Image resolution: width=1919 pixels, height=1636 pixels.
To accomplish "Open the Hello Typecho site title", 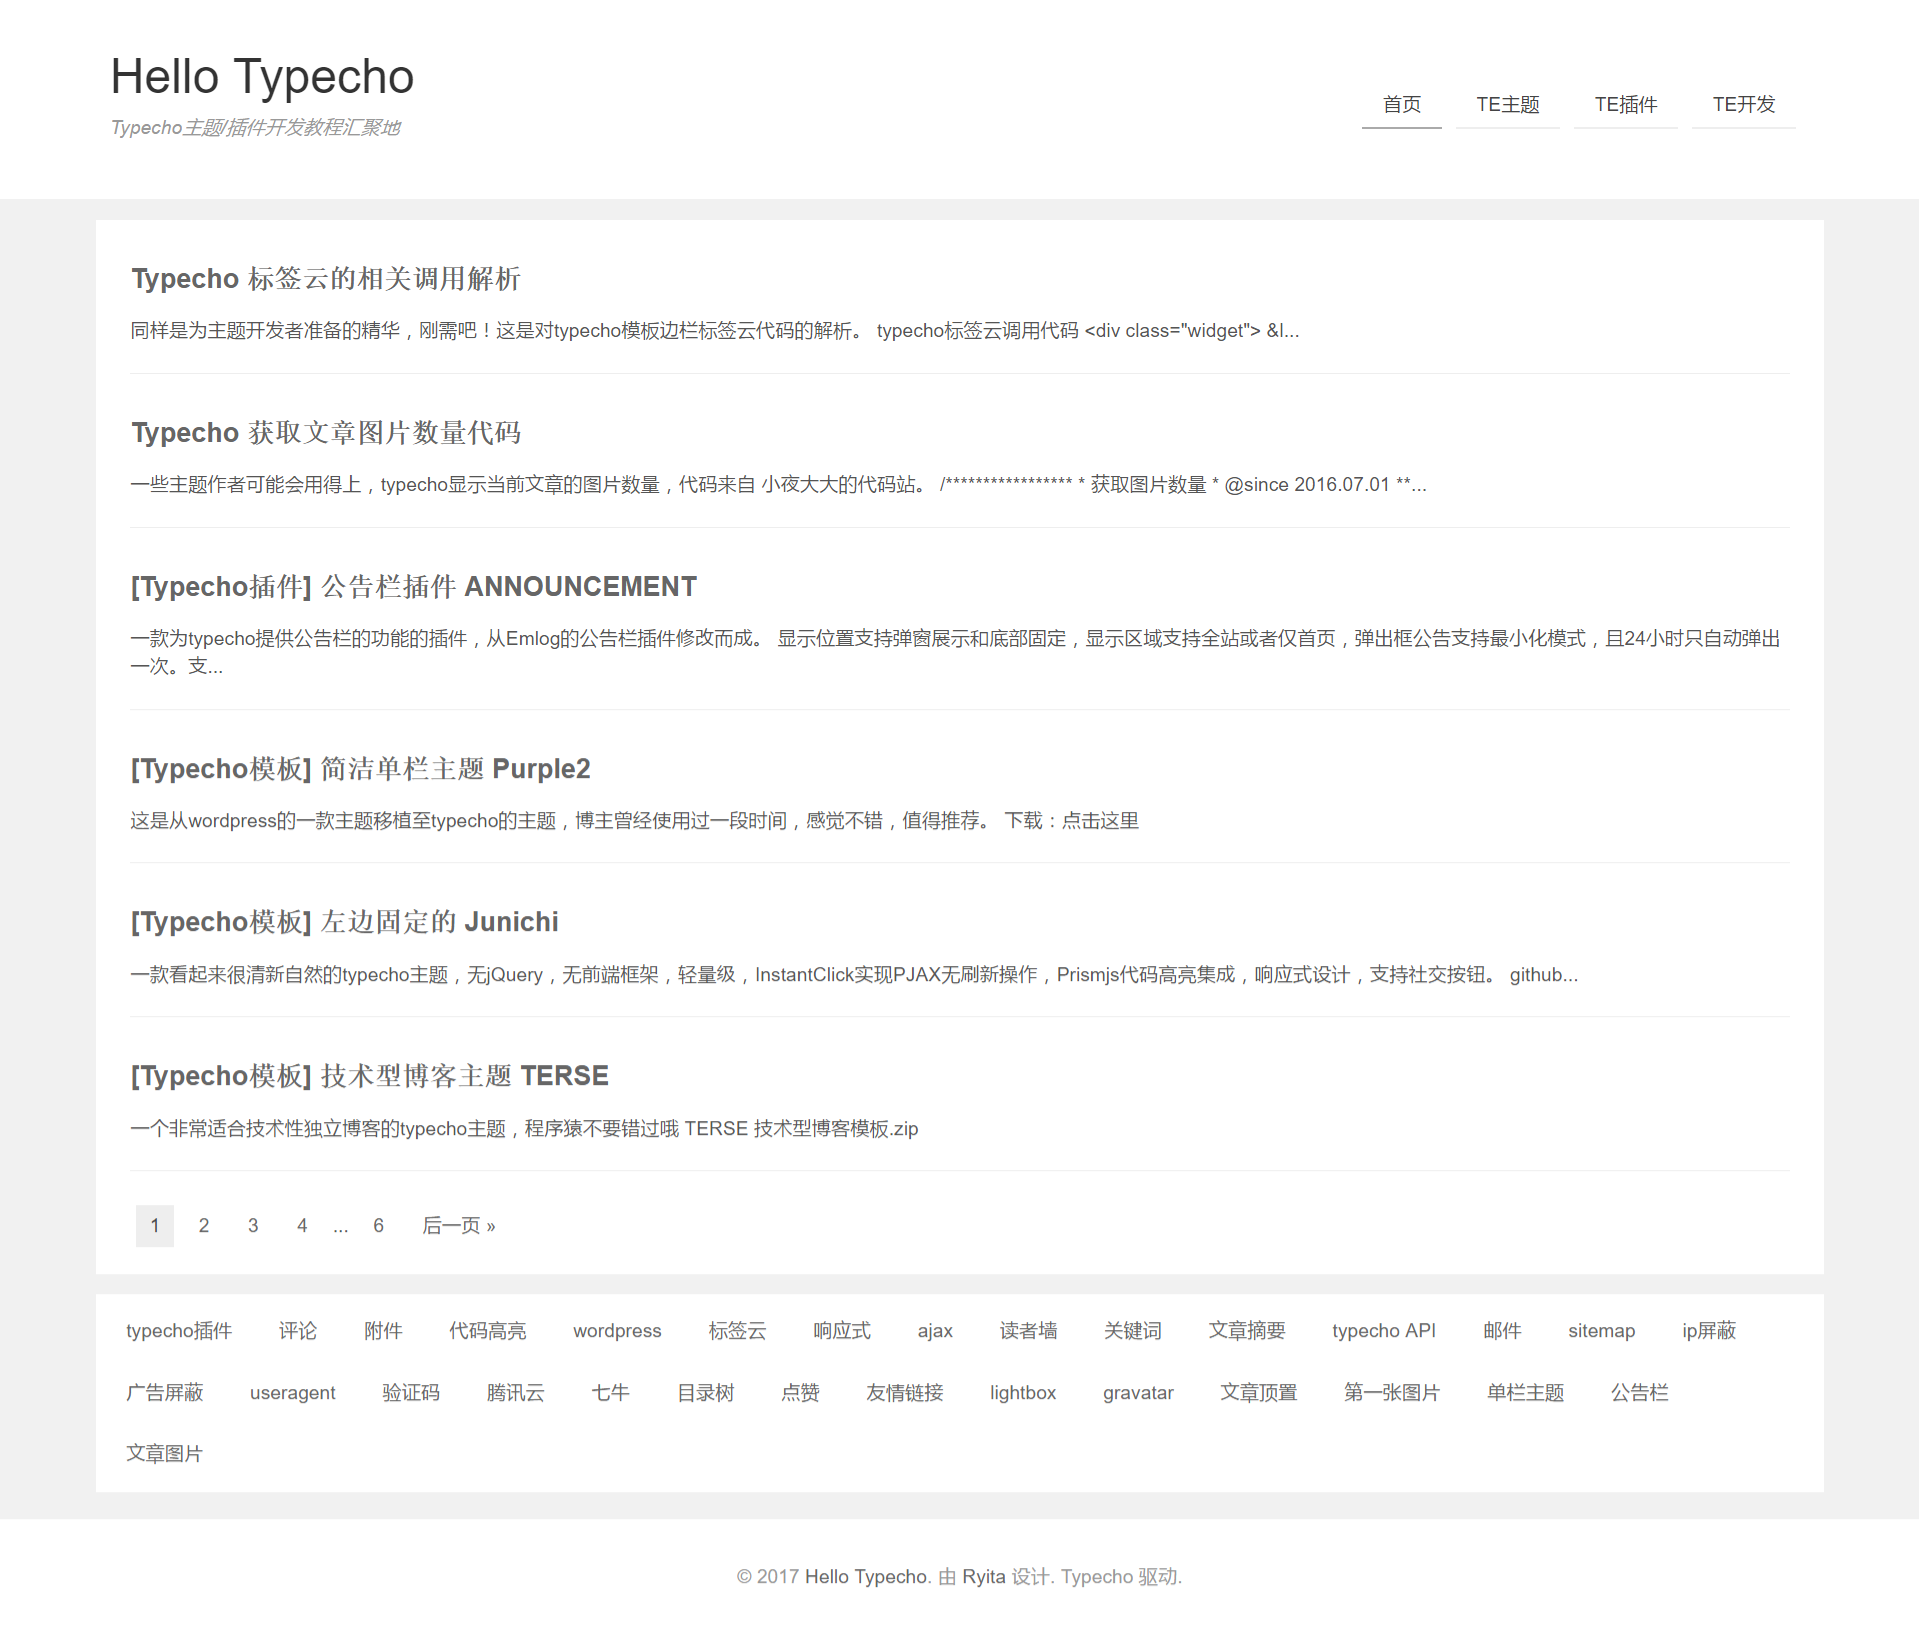I will tap(262, 77).
